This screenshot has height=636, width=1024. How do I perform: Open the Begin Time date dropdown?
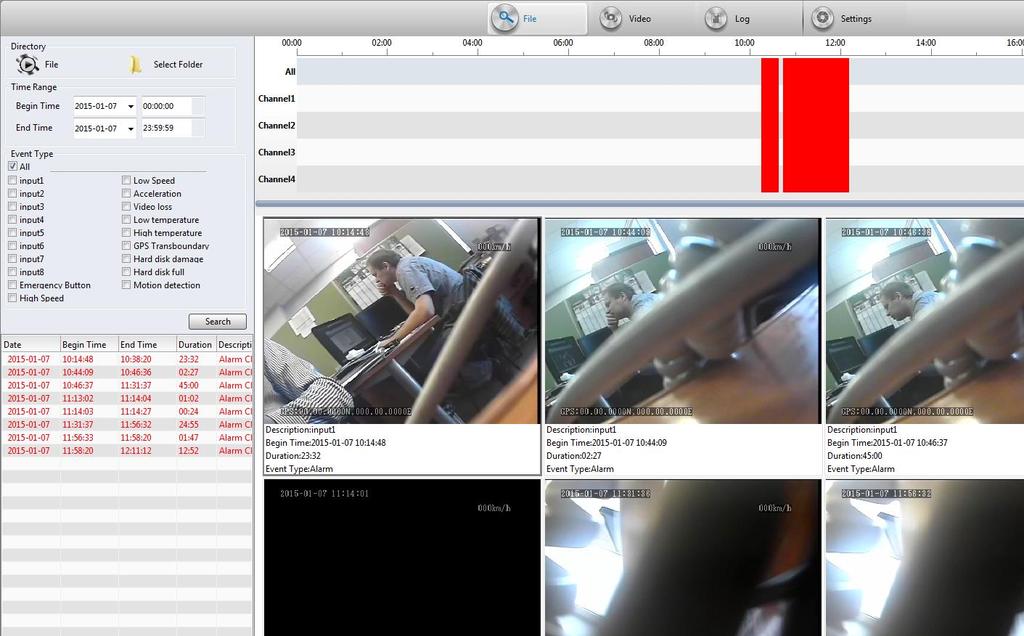click(x=131, y=106)
